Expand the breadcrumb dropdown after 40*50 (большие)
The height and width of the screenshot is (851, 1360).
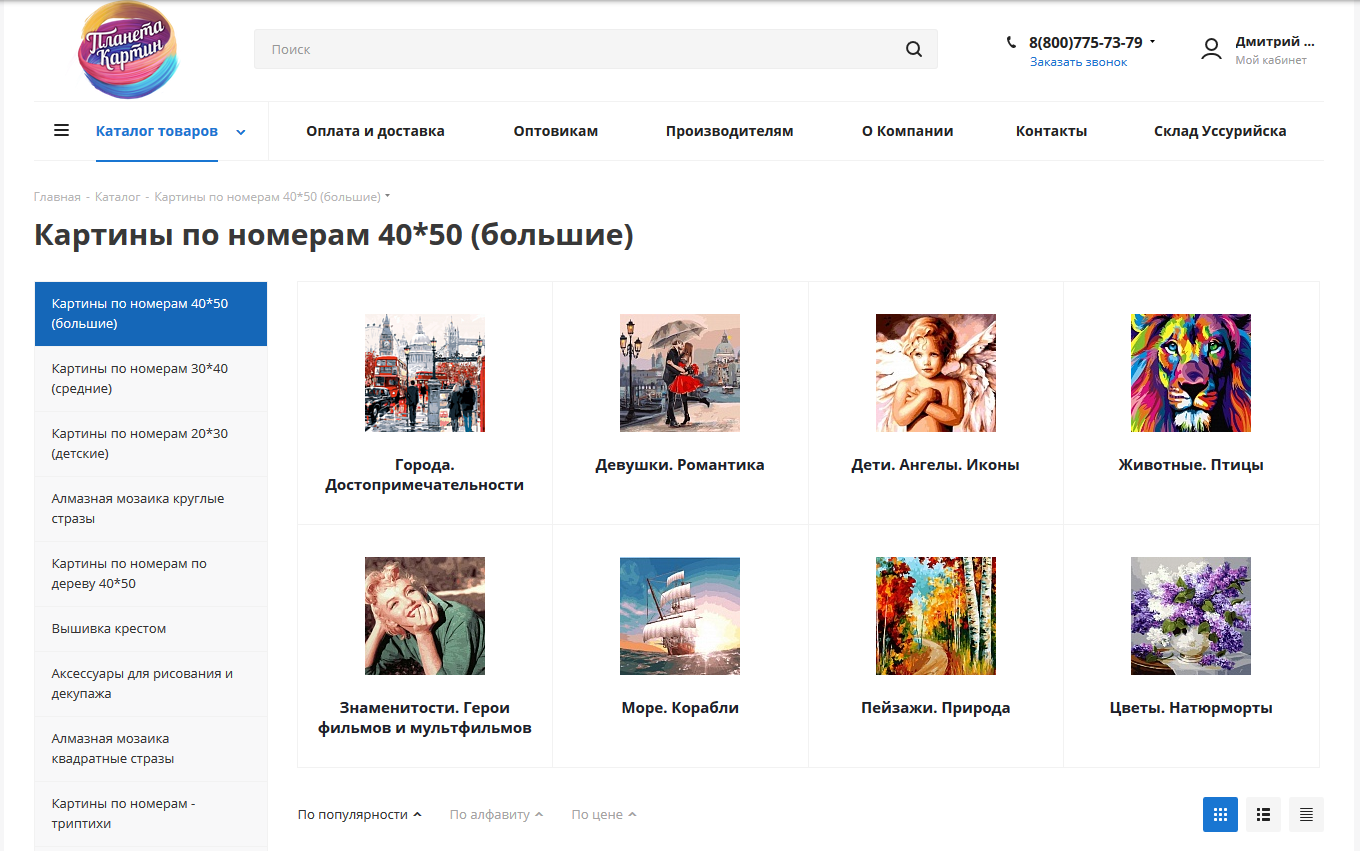[x=388, y=195]
